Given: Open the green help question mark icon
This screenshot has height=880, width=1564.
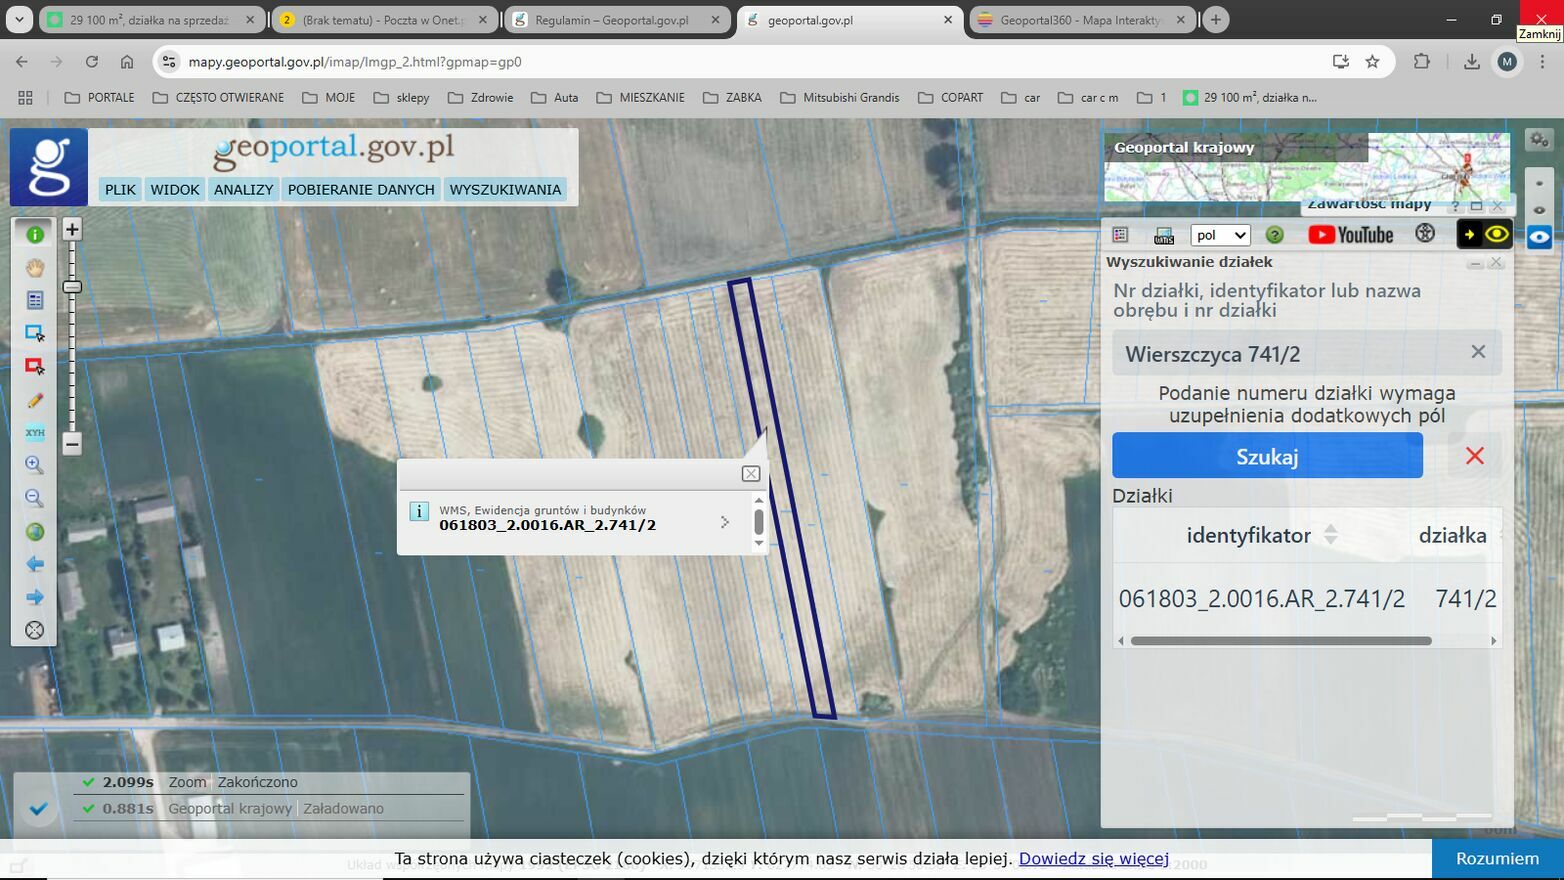Looking at the screenshot, I should (x=1274, y=235).
